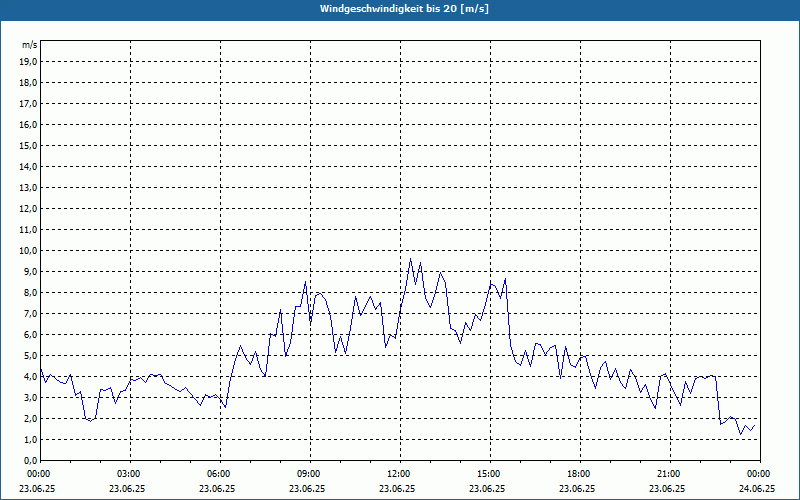
Task: Click the "23.06.25" date under 03:00
Action: (127, 488)
